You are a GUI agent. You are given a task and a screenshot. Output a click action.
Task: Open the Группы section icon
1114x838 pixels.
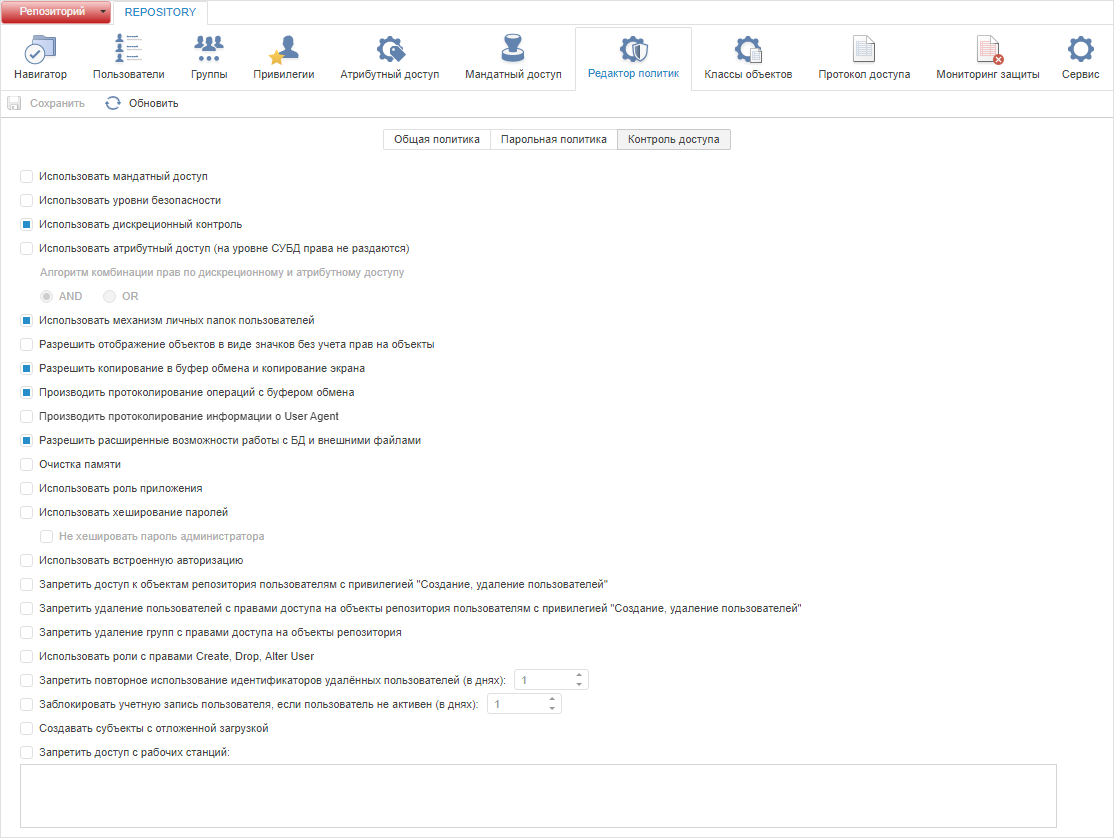(x=209, y=48)
